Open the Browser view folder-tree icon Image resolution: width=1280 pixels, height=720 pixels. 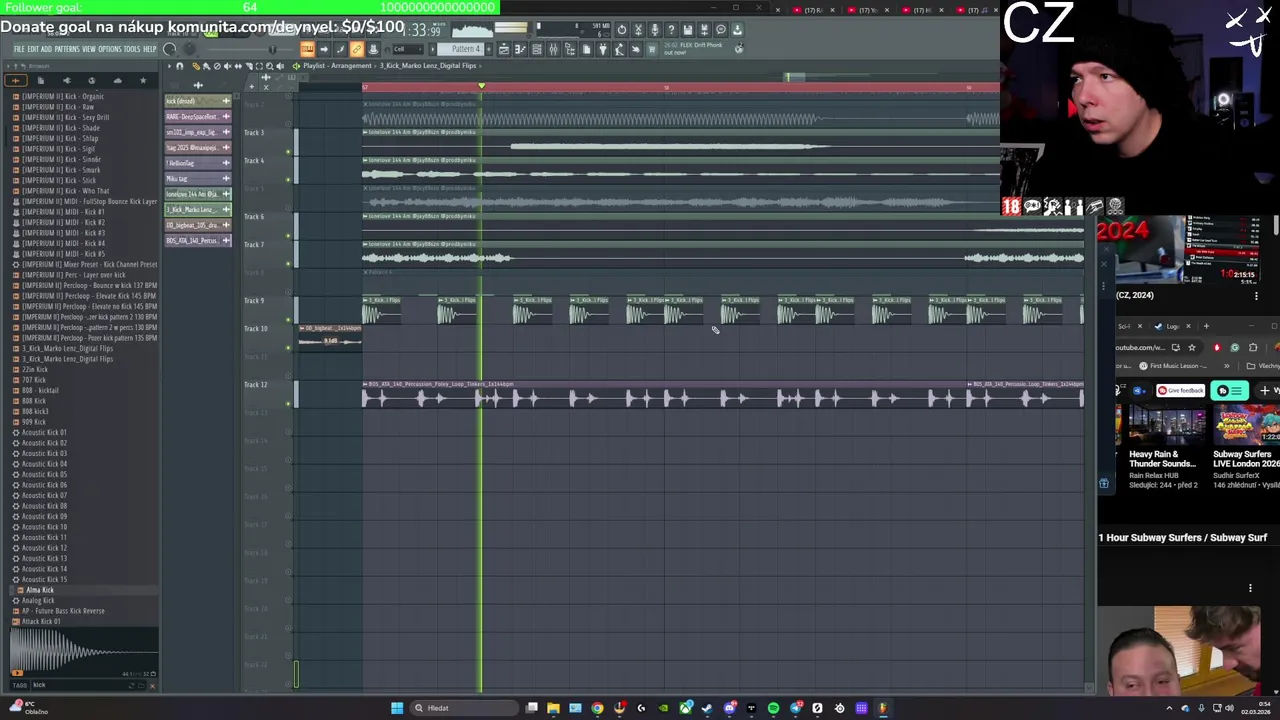(570, 49)
